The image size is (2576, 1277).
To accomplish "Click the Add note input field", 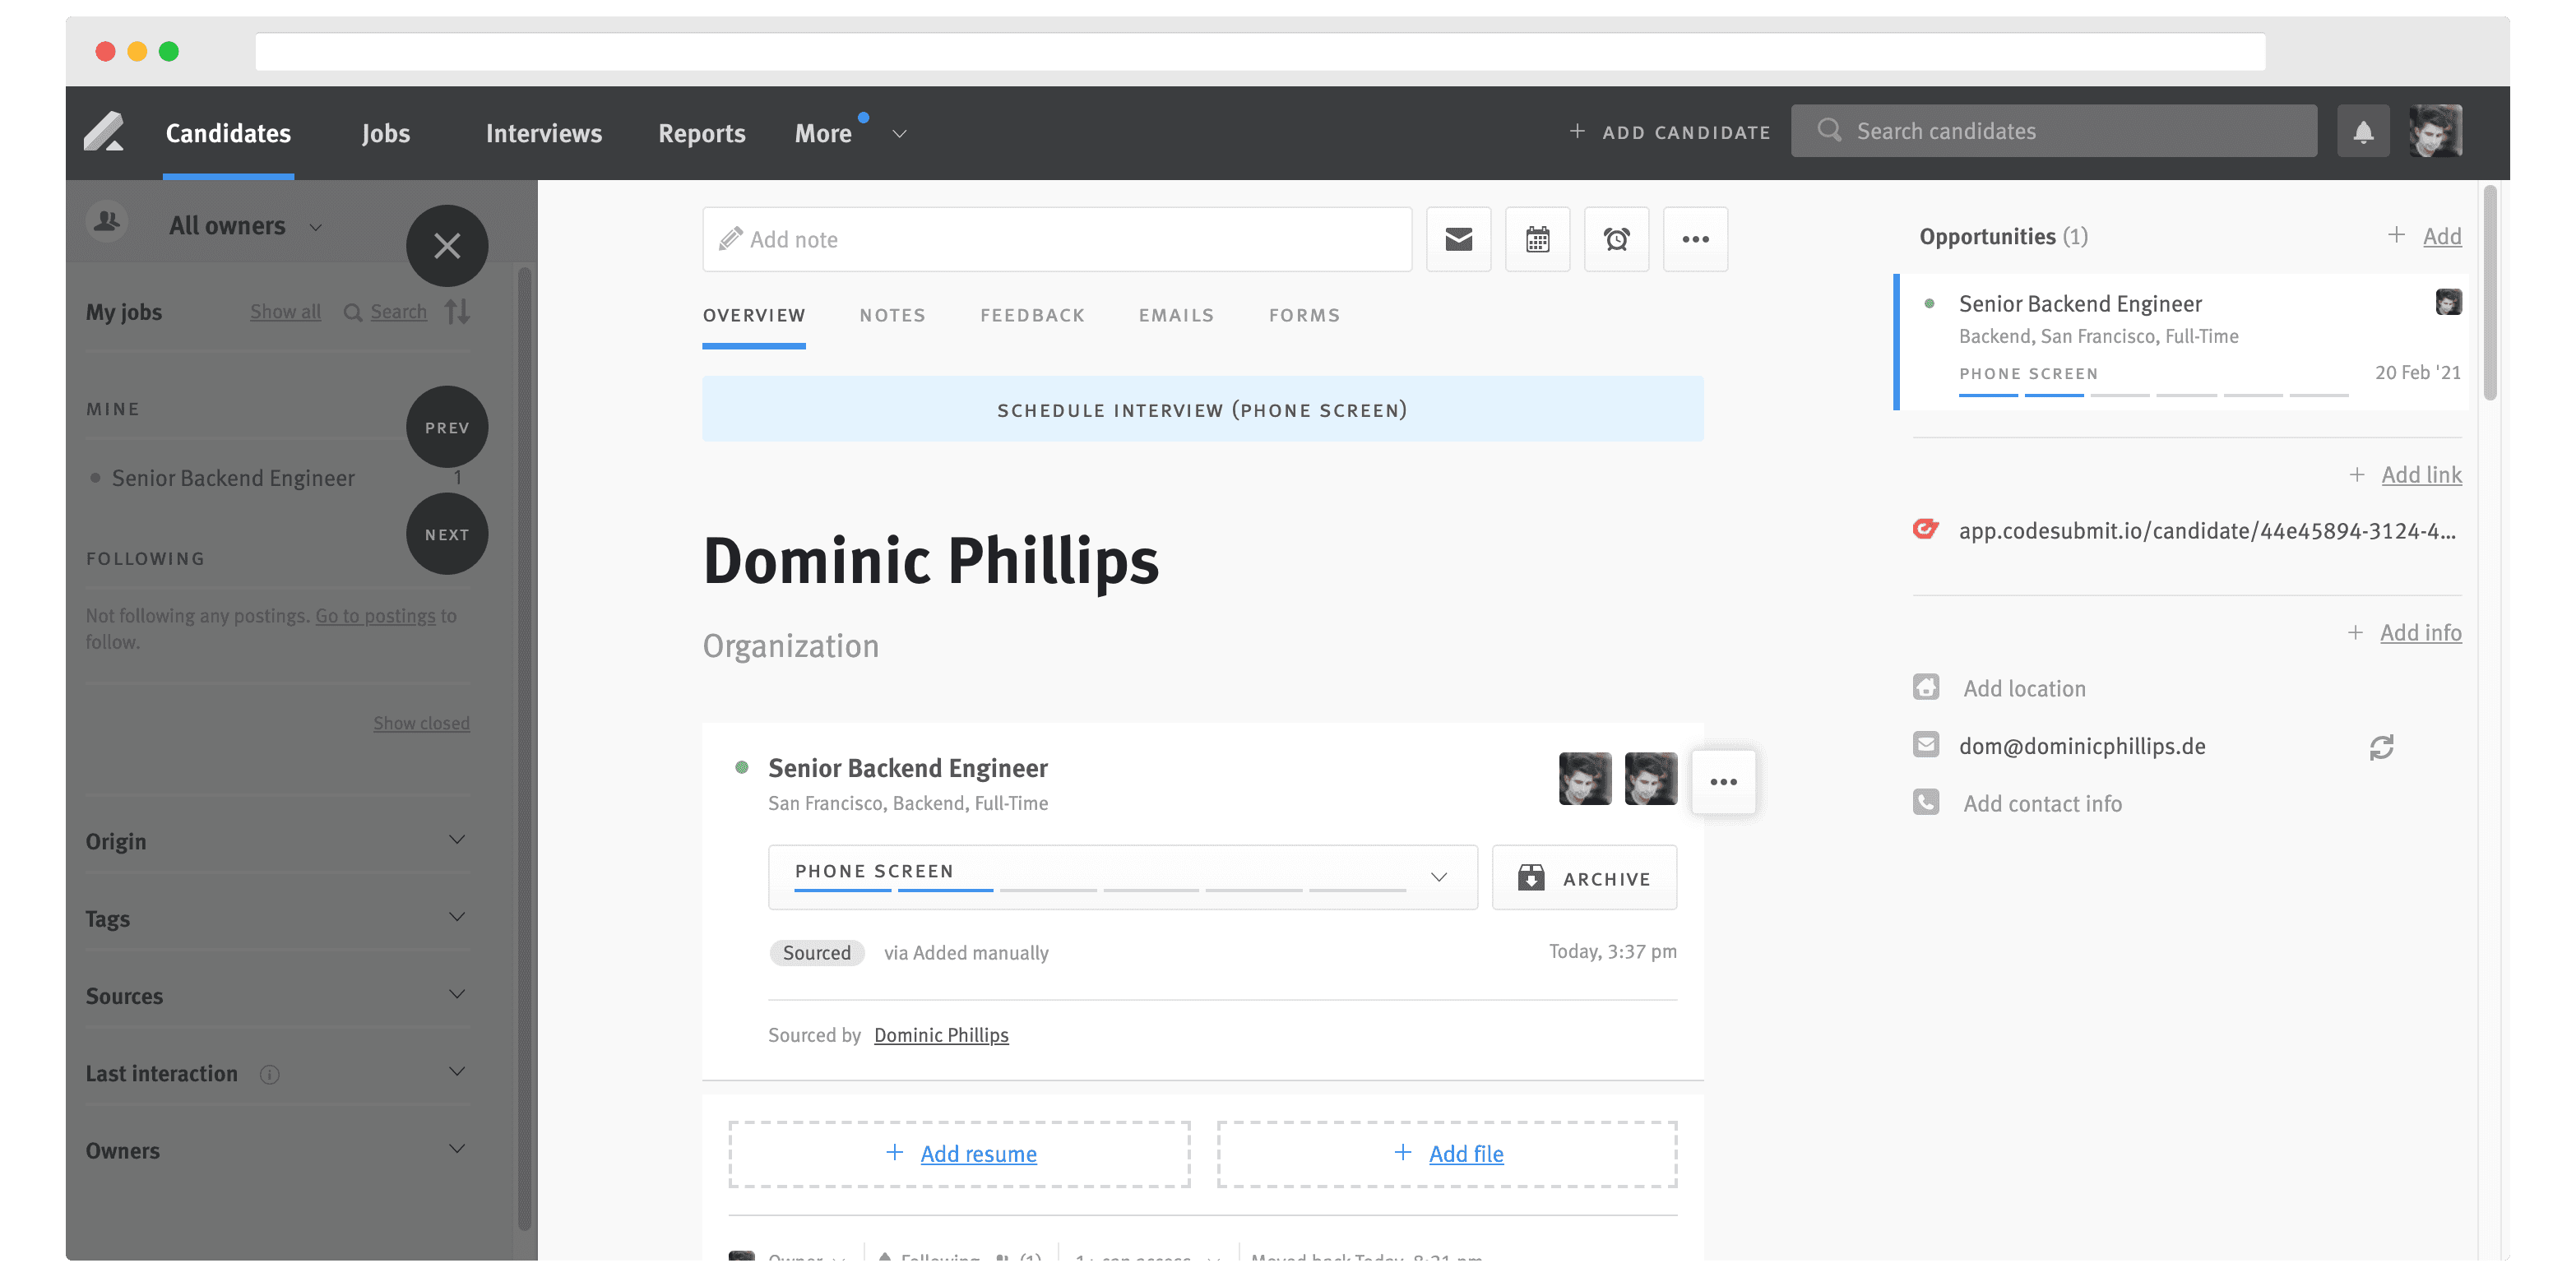I will [x=1056, y=239].
